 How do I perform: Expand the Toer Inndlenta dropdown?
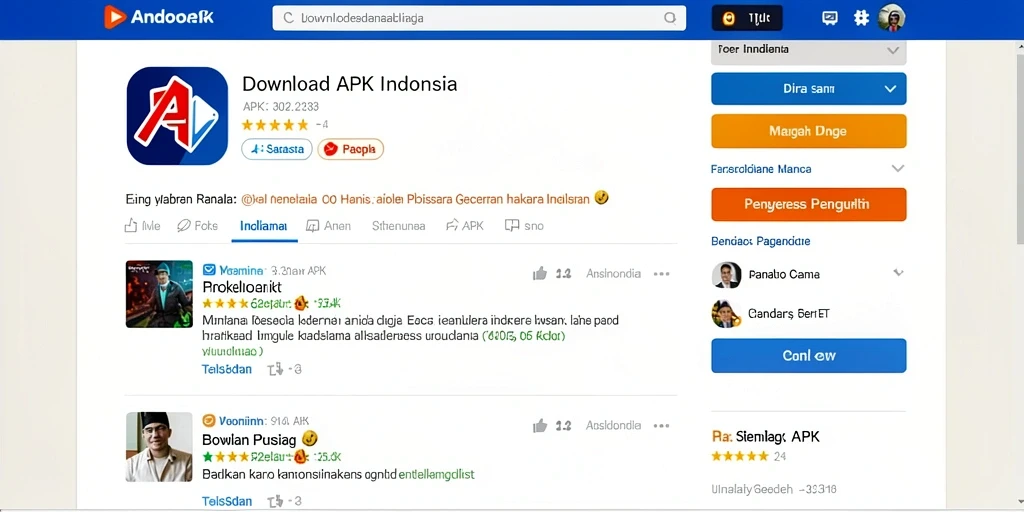(808, 50)
